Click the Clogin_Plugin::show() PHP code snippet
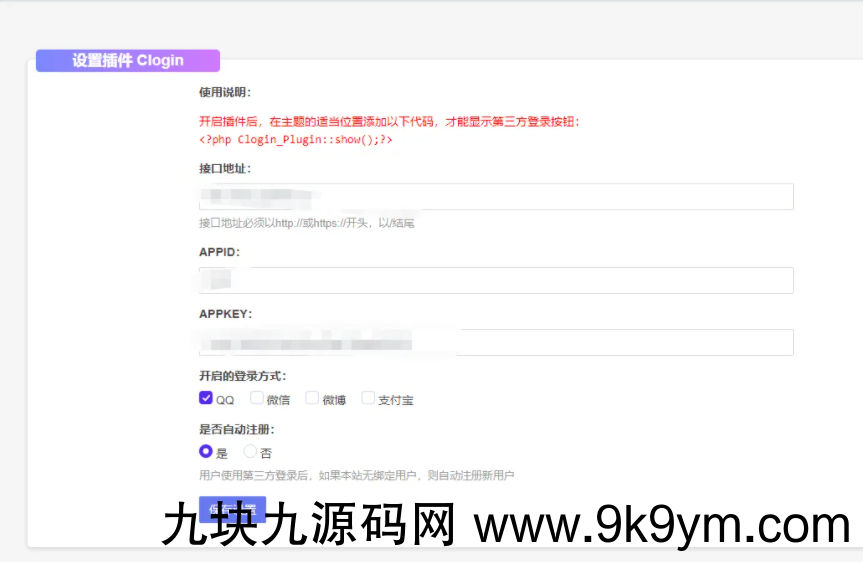The width and height of the screenshot is (863, 562). 295,140
